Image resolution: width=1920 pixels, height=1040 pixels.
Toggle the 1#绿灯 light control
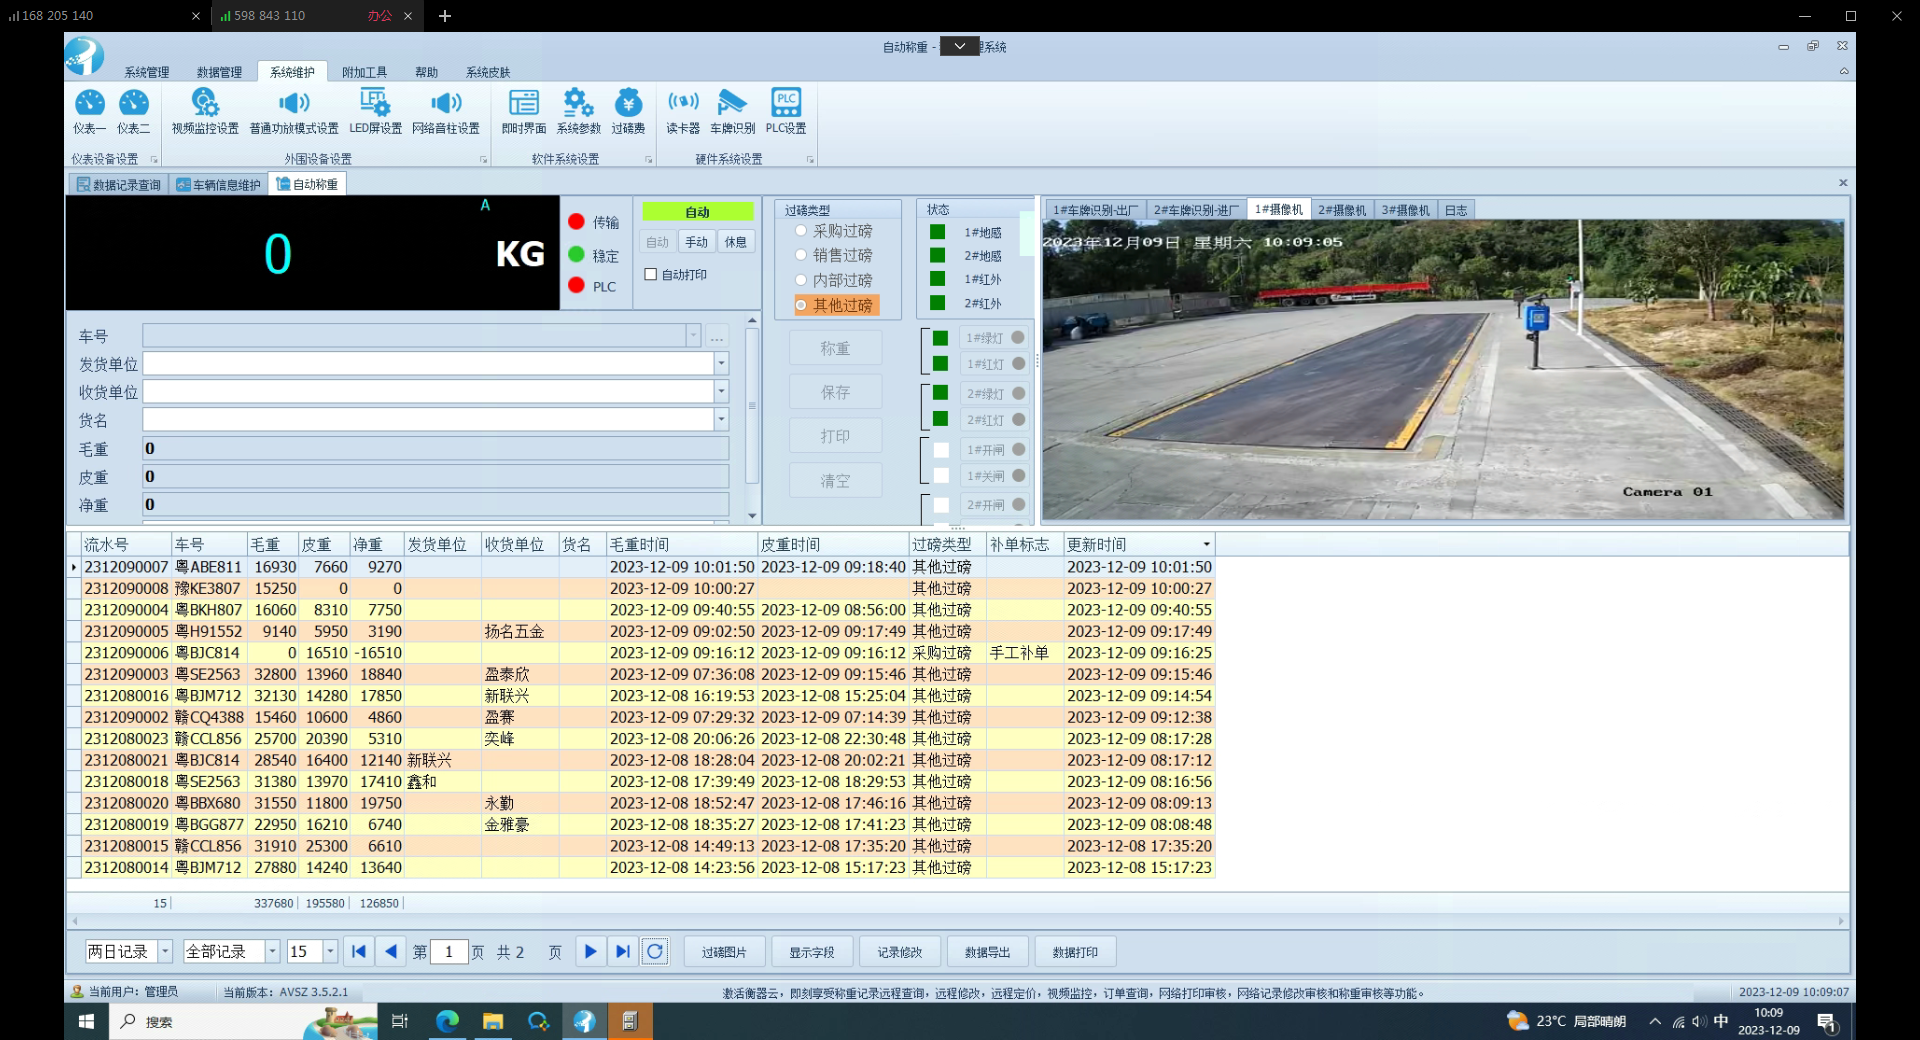pyautogui.click(x=994, y=338)
